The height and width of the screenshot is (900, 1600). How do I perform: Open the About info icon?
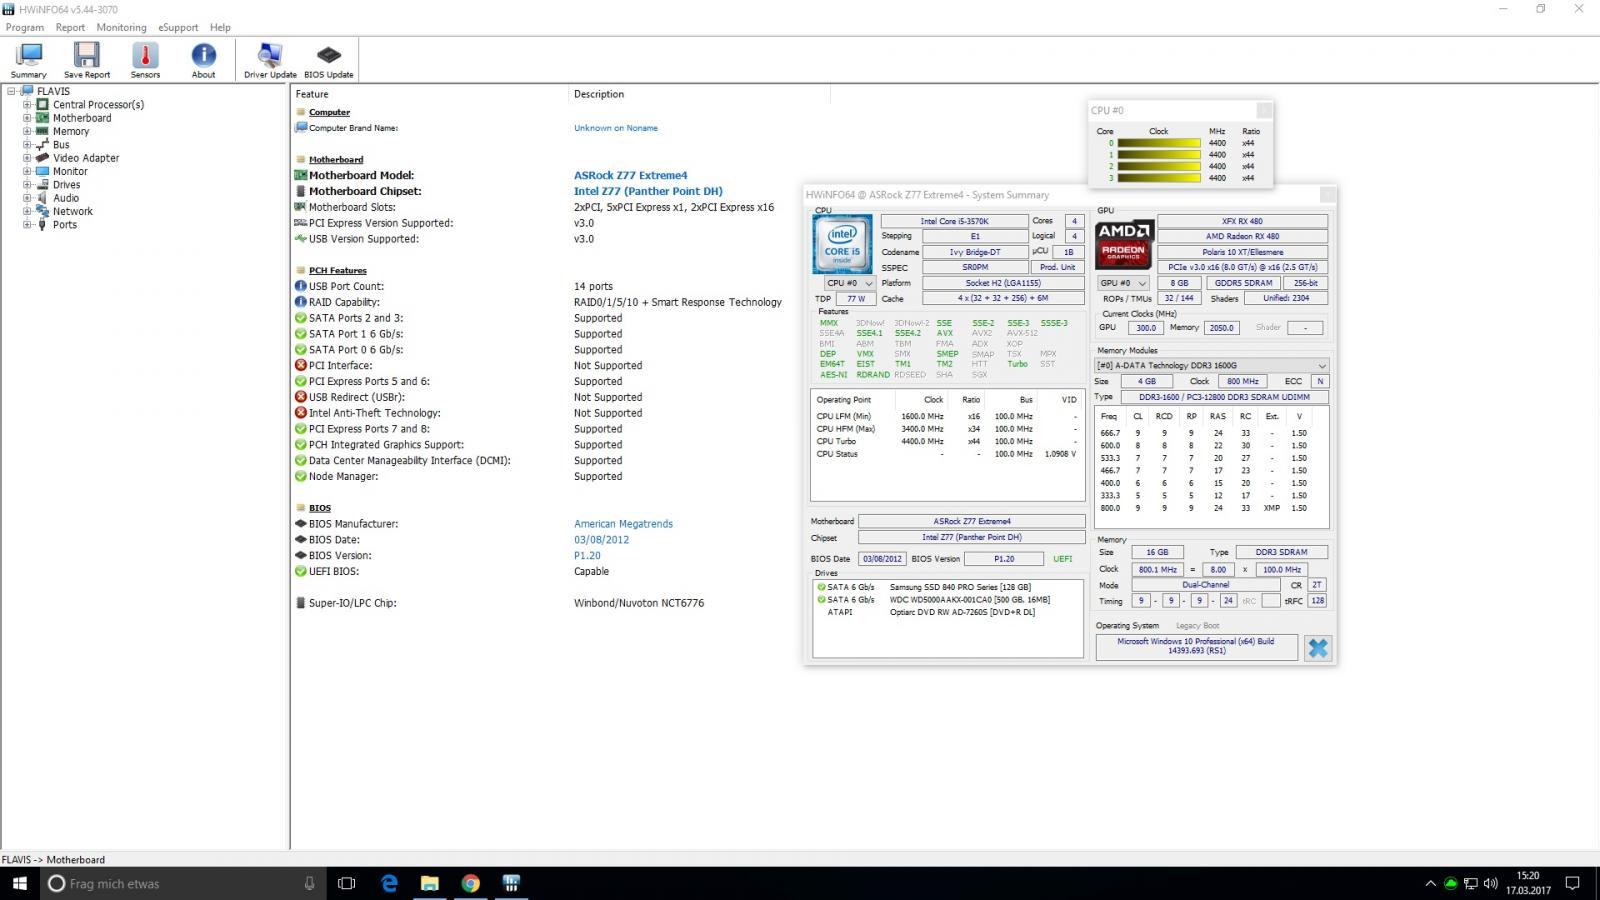pos(203,60)
